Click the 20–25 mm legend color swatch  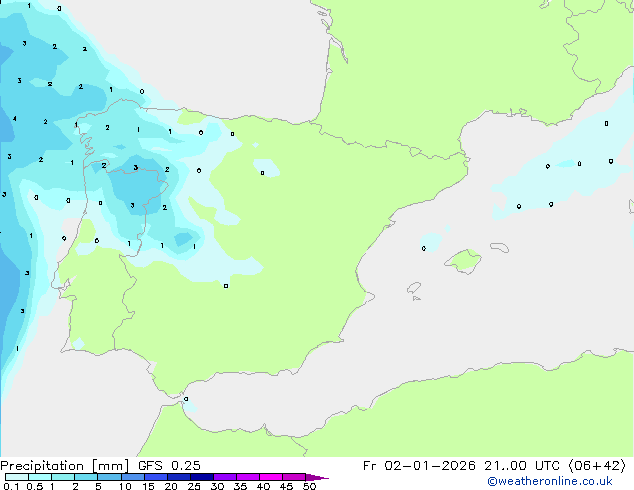[178, 477]
